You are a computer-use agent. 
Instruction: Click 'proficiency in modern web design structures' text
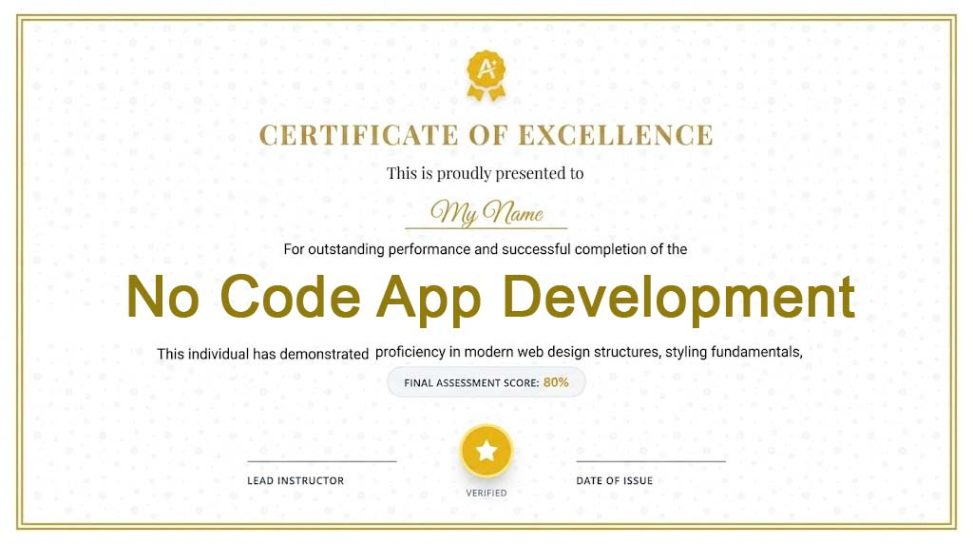[518, 352]
